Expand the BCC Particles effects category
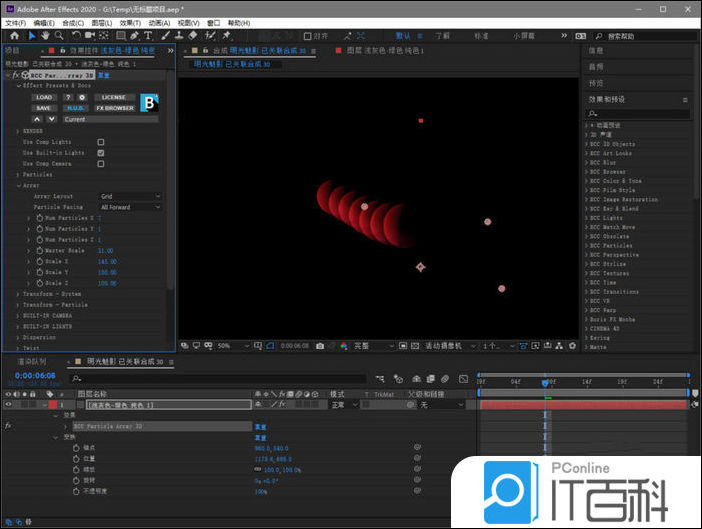Screen dimensions: 702x529 586,245
